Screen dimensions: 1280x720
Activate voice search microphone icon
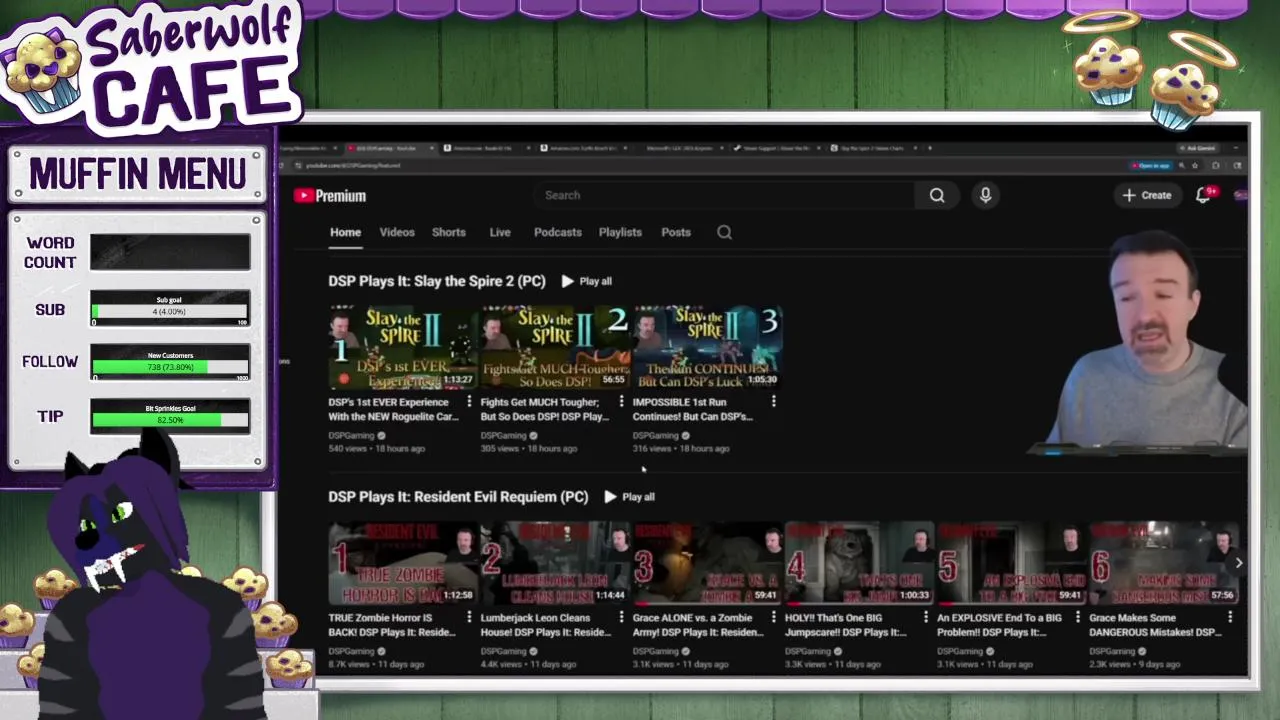985,196
